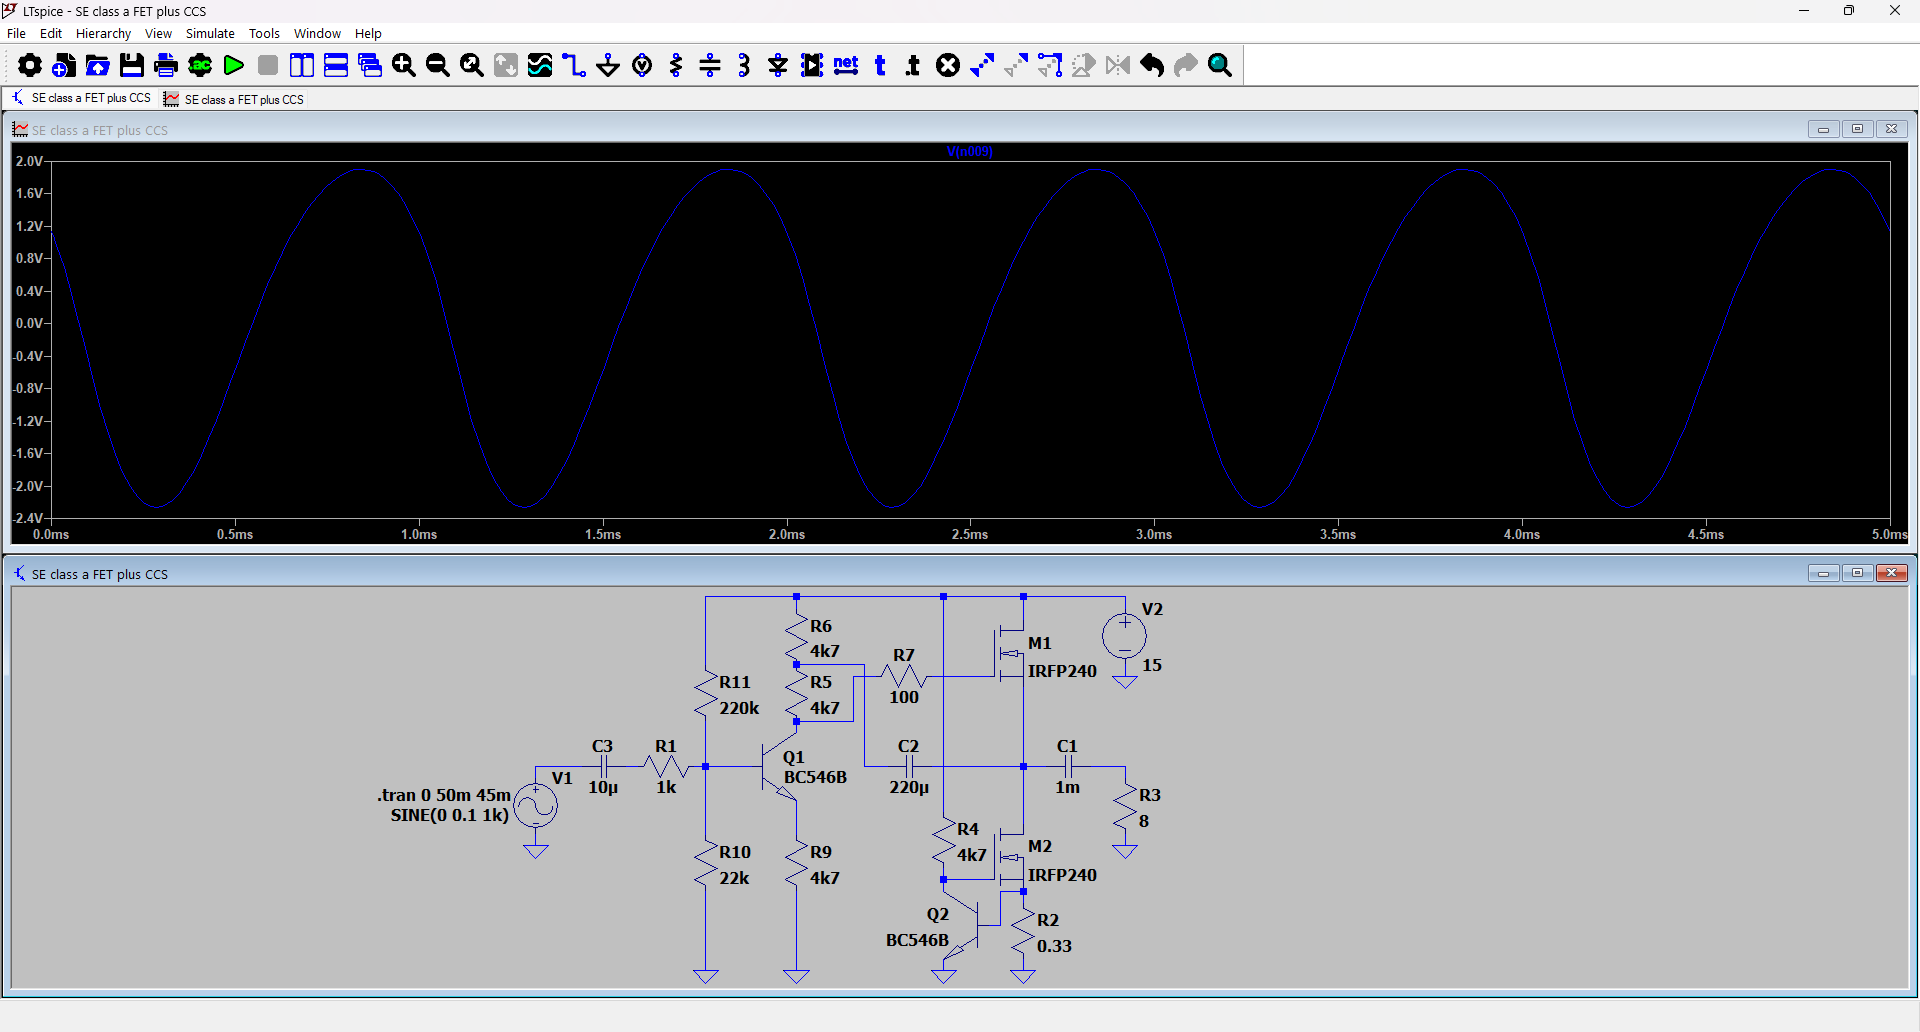Click the V1 sine source symbol
1920x1032 pixels.
[x=536, y=806]
